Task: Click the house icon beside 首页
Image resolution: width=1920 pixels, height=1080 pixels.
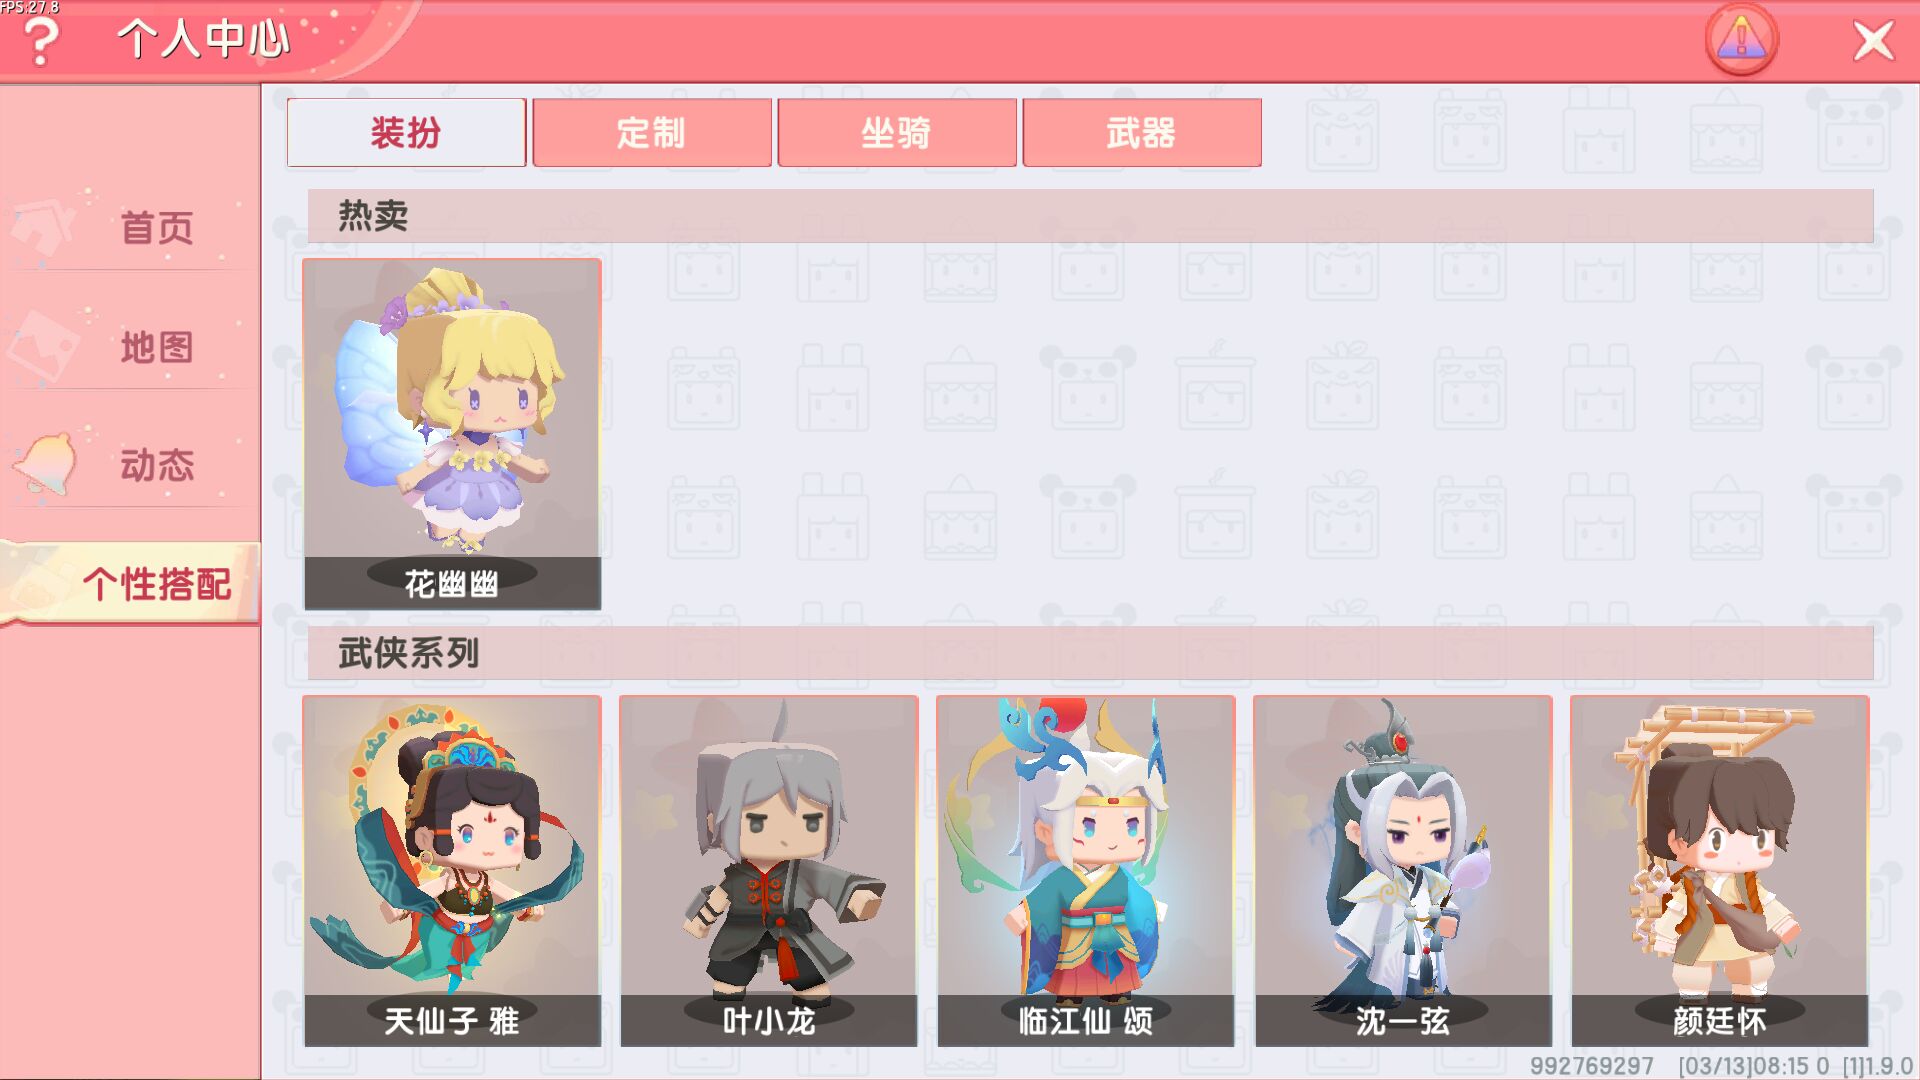Action: point(44,228)
